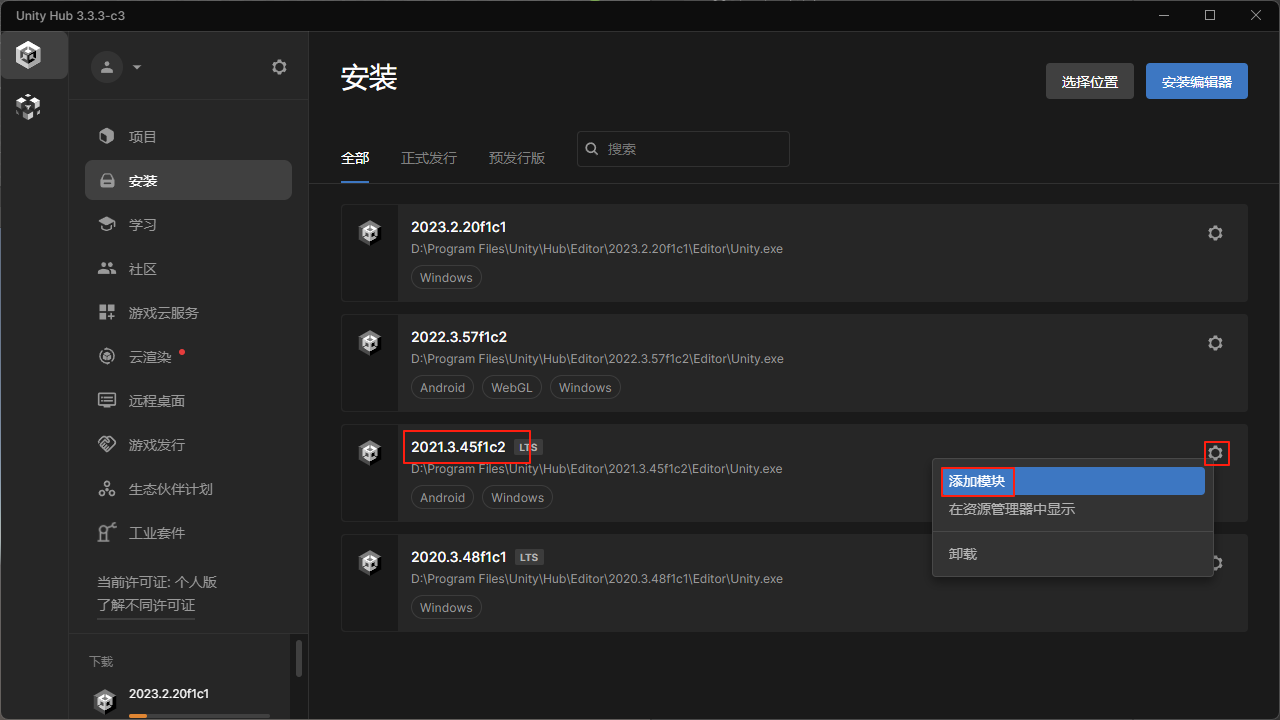The width and height of the screenshot is (1280, 720).
Task: Click the 云渲染 icon
Action: tap(107, 356)
